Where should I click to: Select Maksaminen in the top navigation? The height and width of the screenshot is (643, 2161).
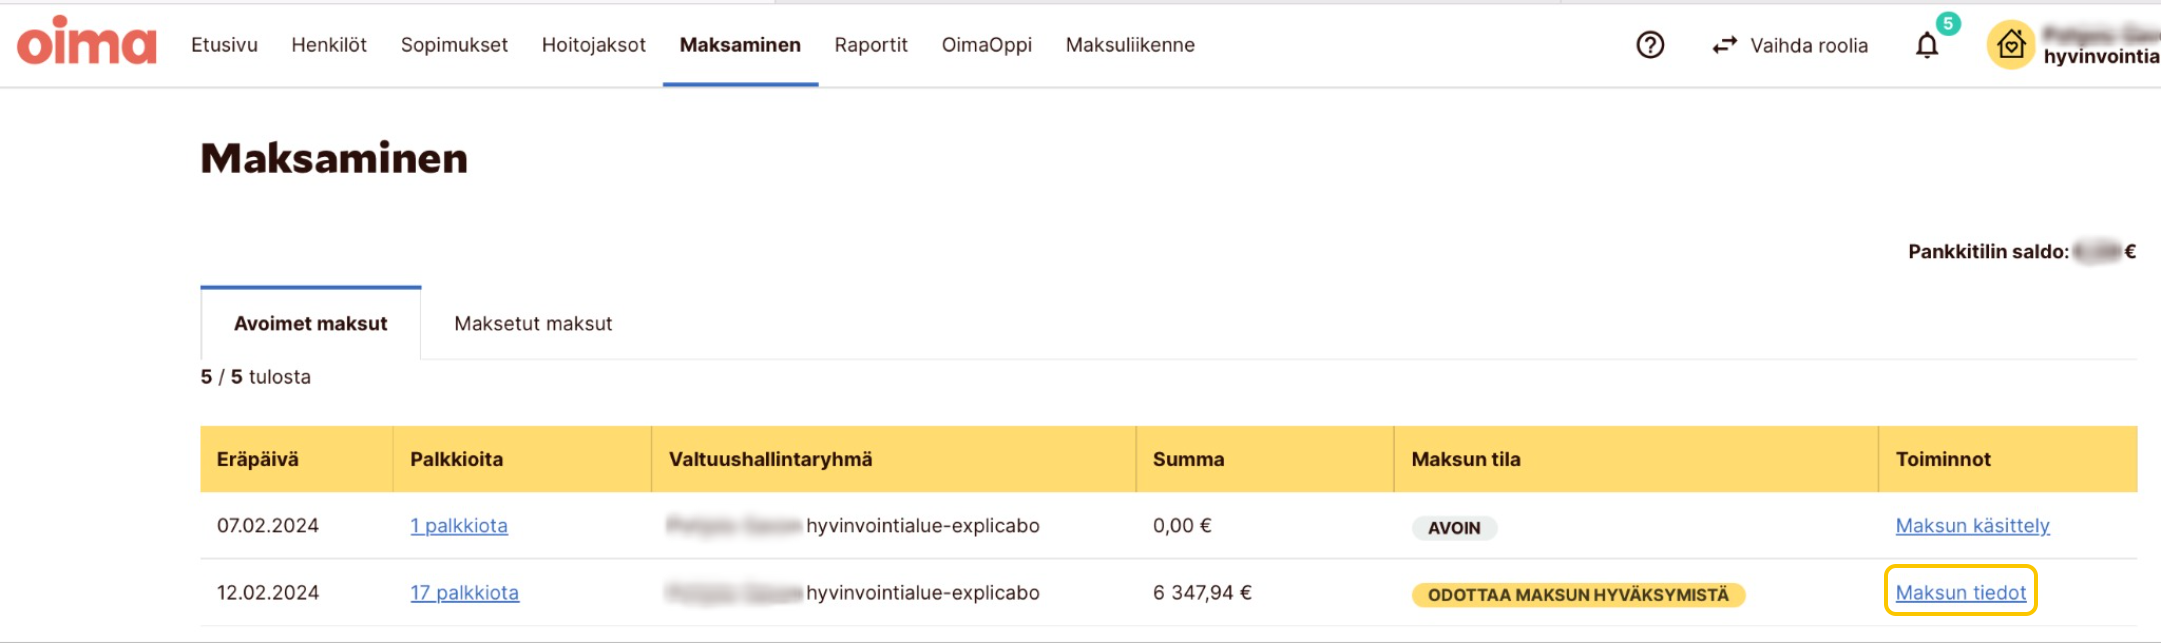pyautogui.click(x=740, y=45)
